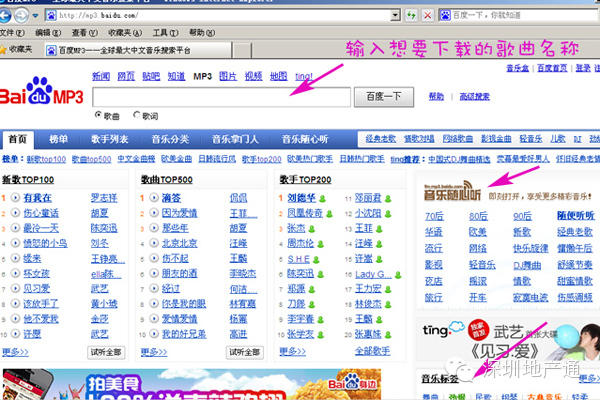Play song 伤心童话 via its play icon

[x=15, y=213]
